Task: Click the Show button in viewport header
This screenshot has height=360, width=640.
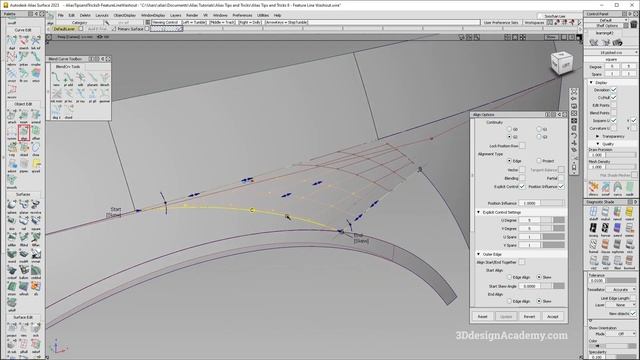Action: (551, 37)
